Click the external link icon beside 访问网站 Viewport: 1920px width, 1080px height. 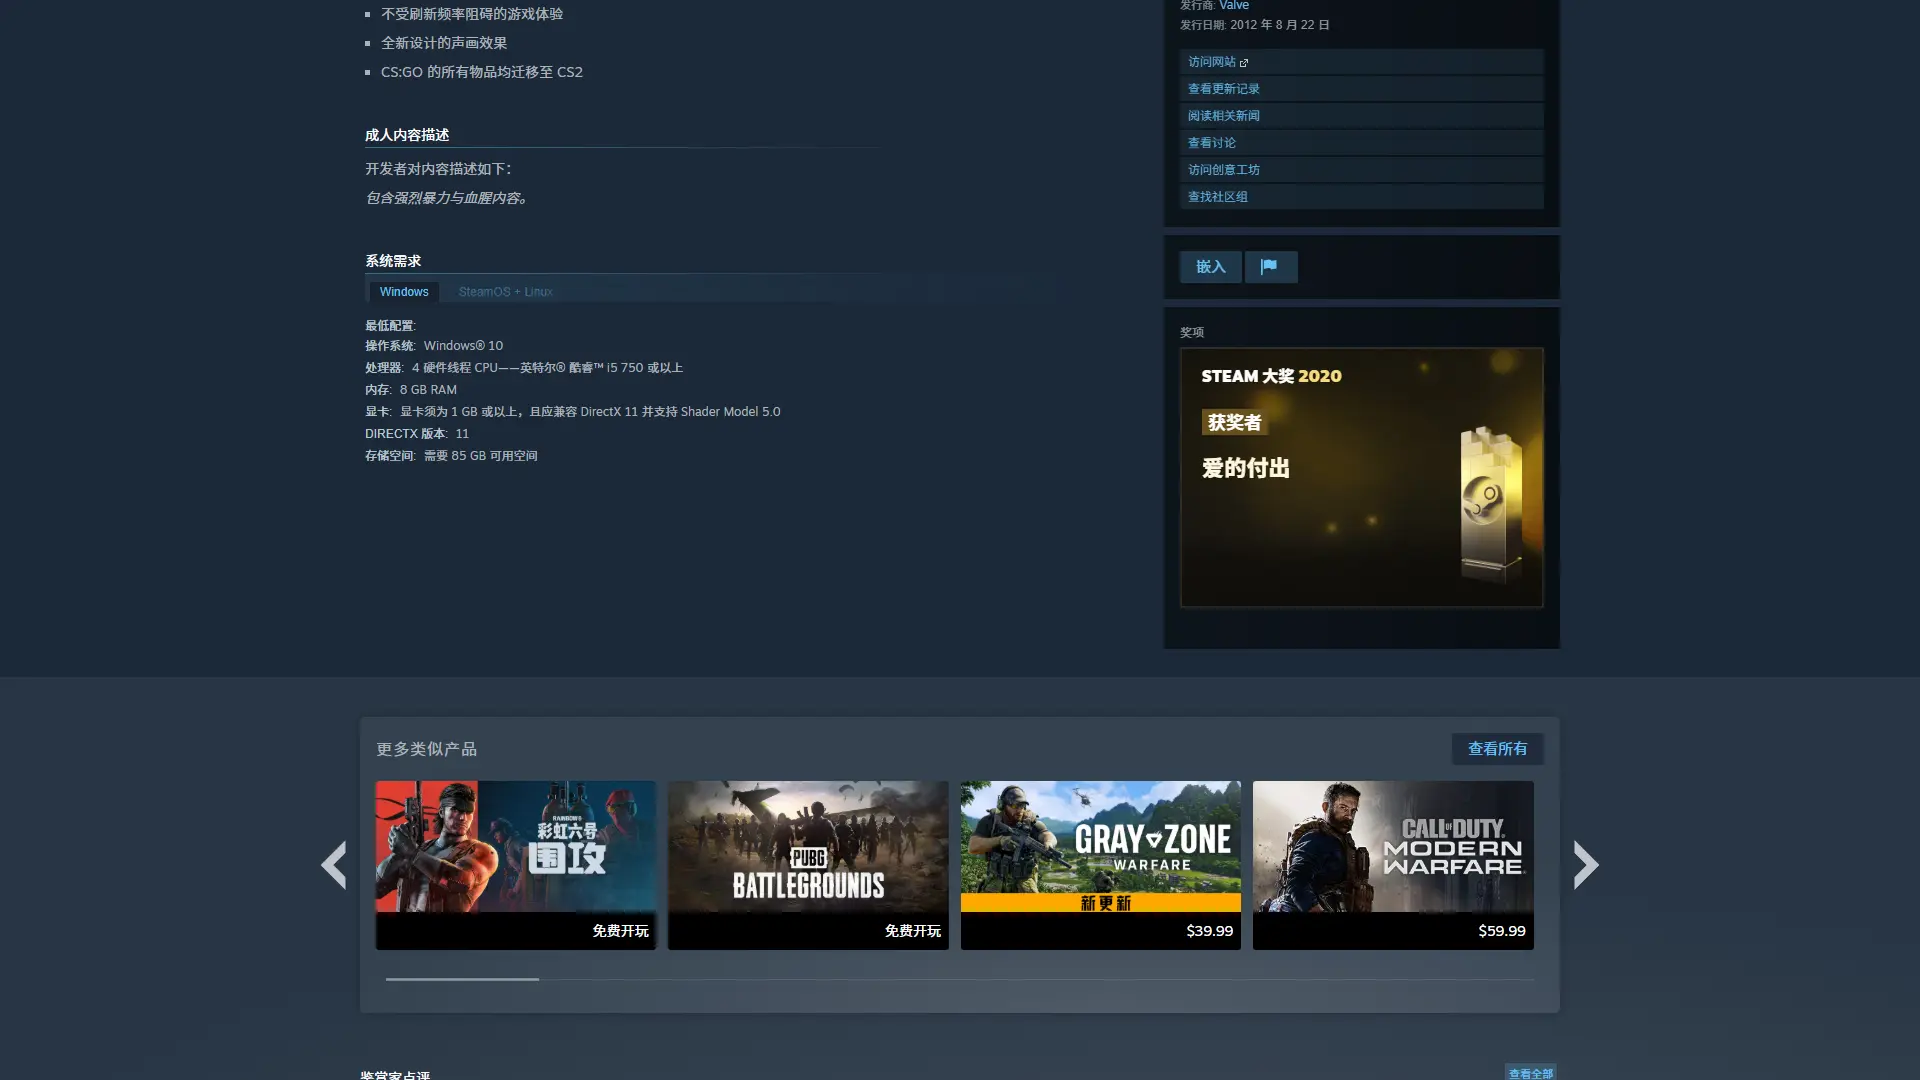[x=1244, y=63]
